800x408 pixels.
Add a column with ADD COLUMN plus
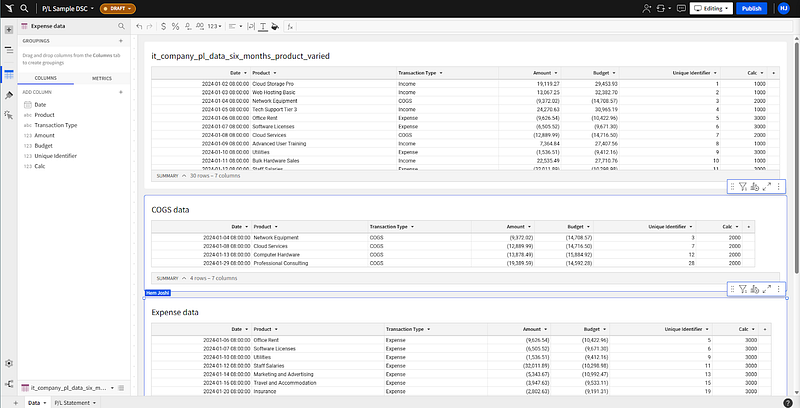(x=121, y=92)
